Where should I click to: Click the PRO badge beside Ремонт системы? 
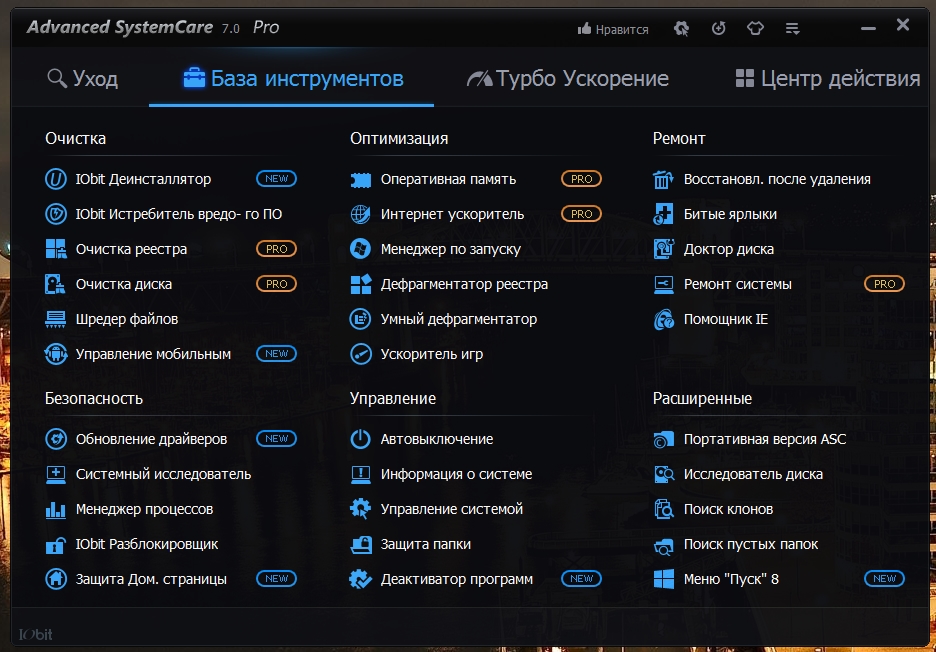click(x=884, y=285)
